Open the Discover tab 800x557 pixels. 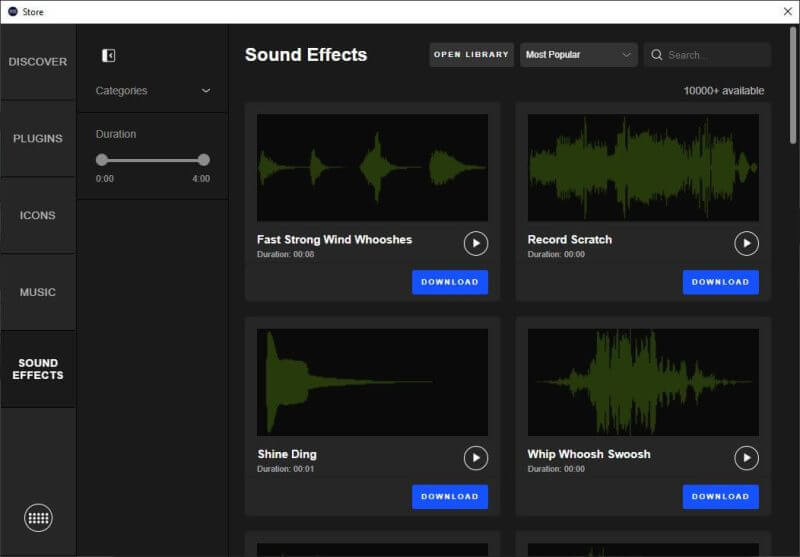point(38,62)
